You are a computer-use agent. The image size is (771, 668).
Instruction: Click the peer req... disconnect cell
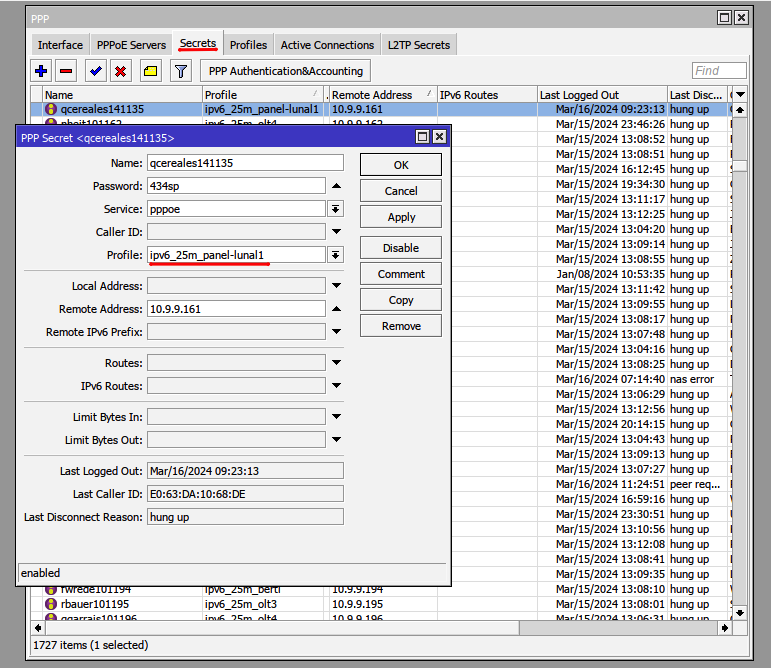pos(695,484)
